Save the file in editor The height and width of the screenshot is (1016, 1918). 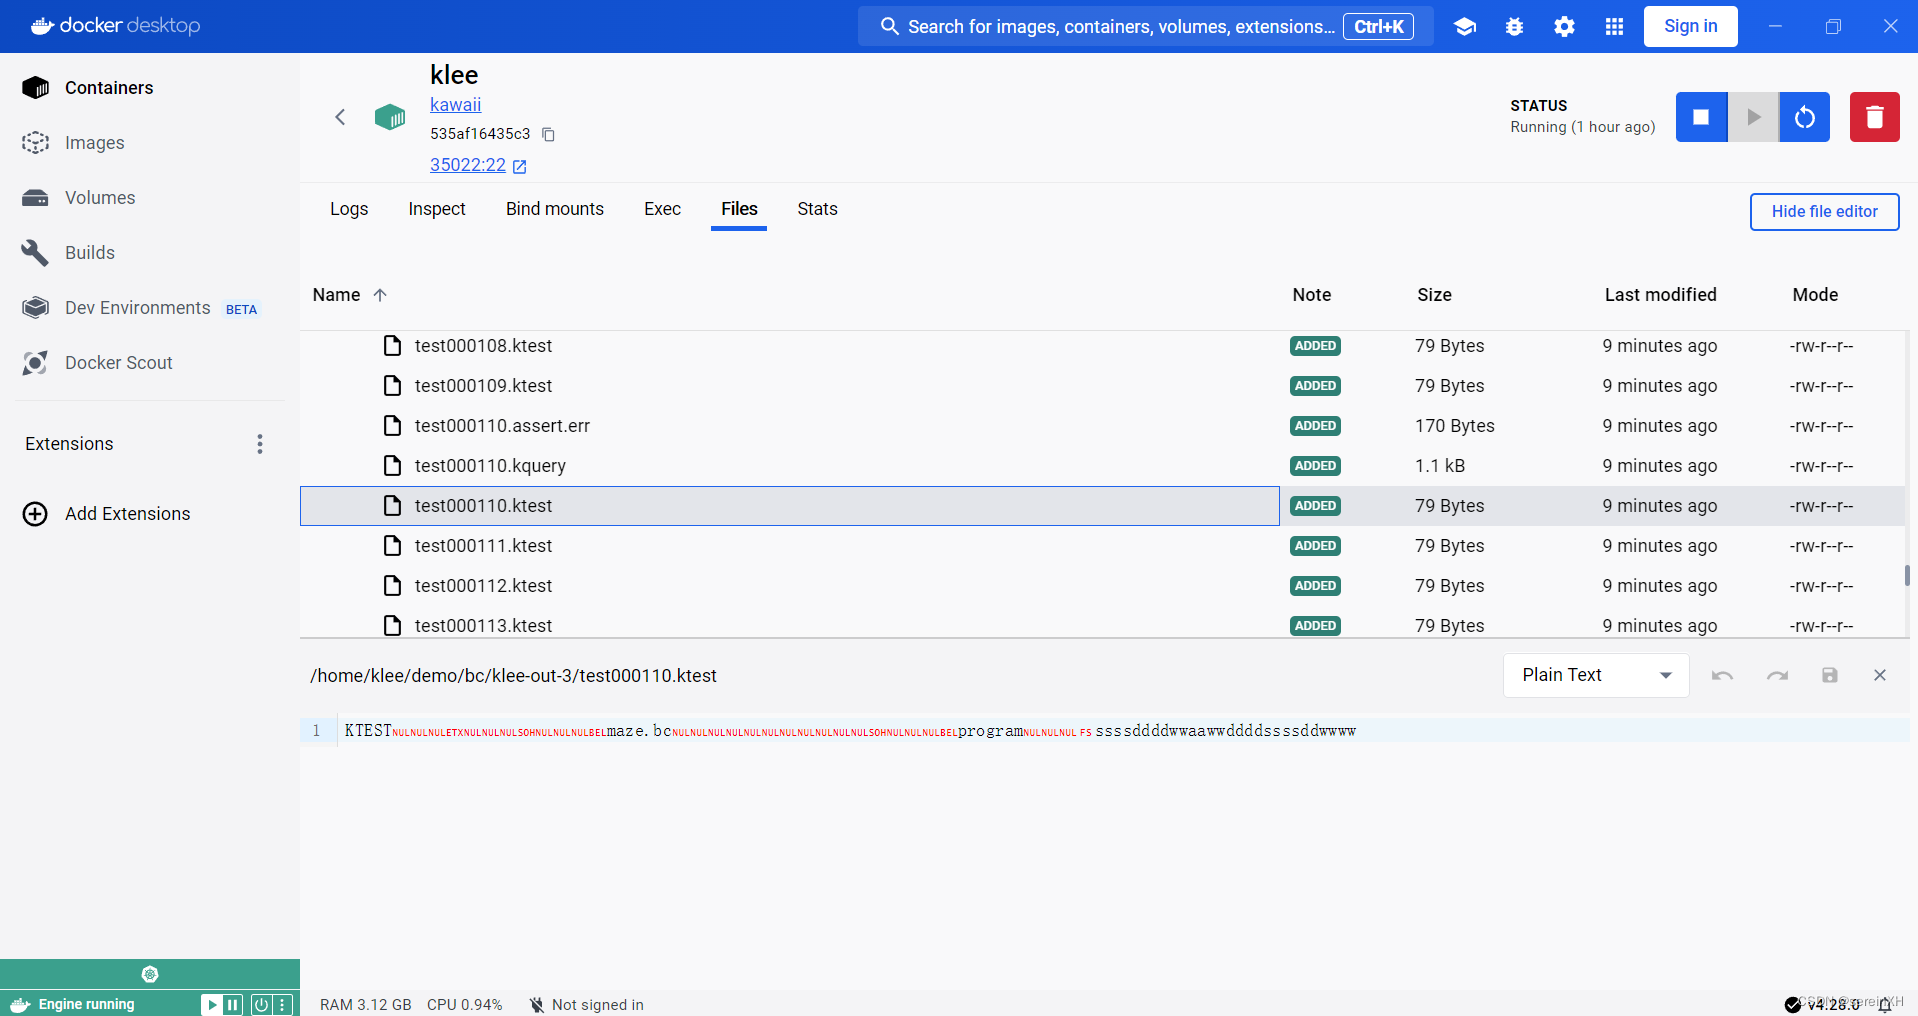(x=1830, y=676)
